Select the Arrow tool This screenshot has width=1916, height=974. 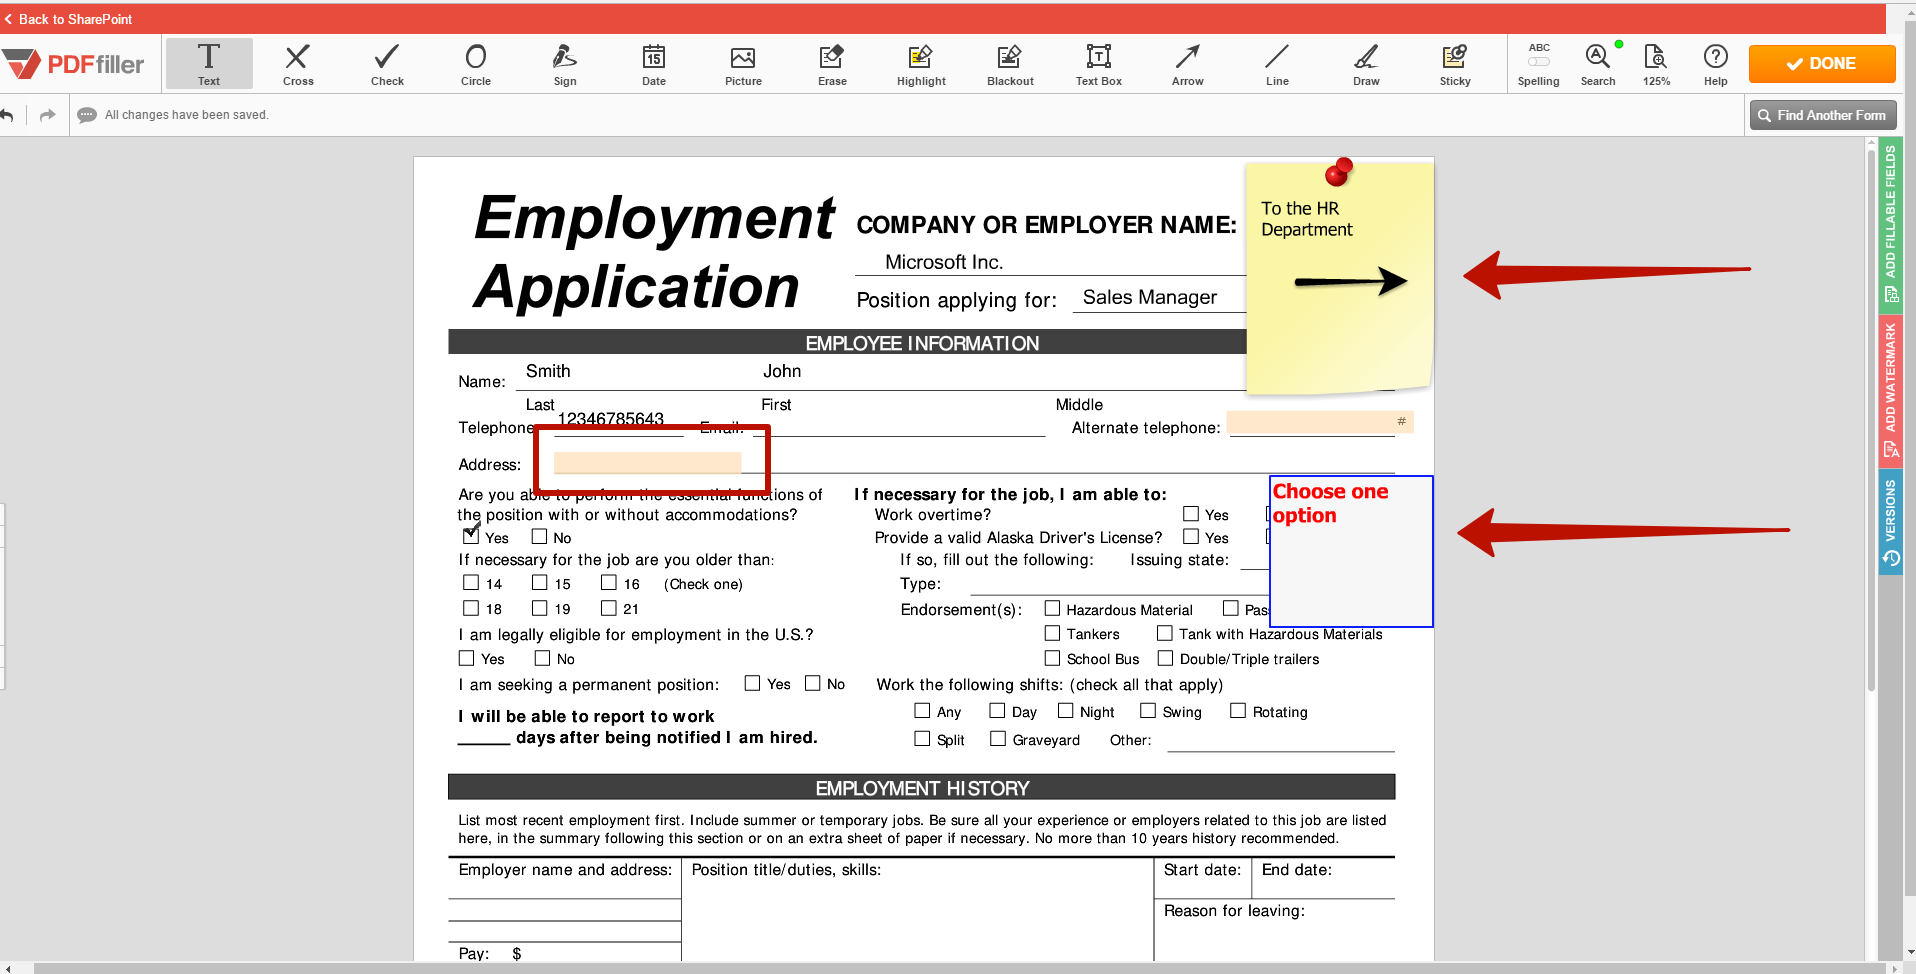(x=1188, y=64)
